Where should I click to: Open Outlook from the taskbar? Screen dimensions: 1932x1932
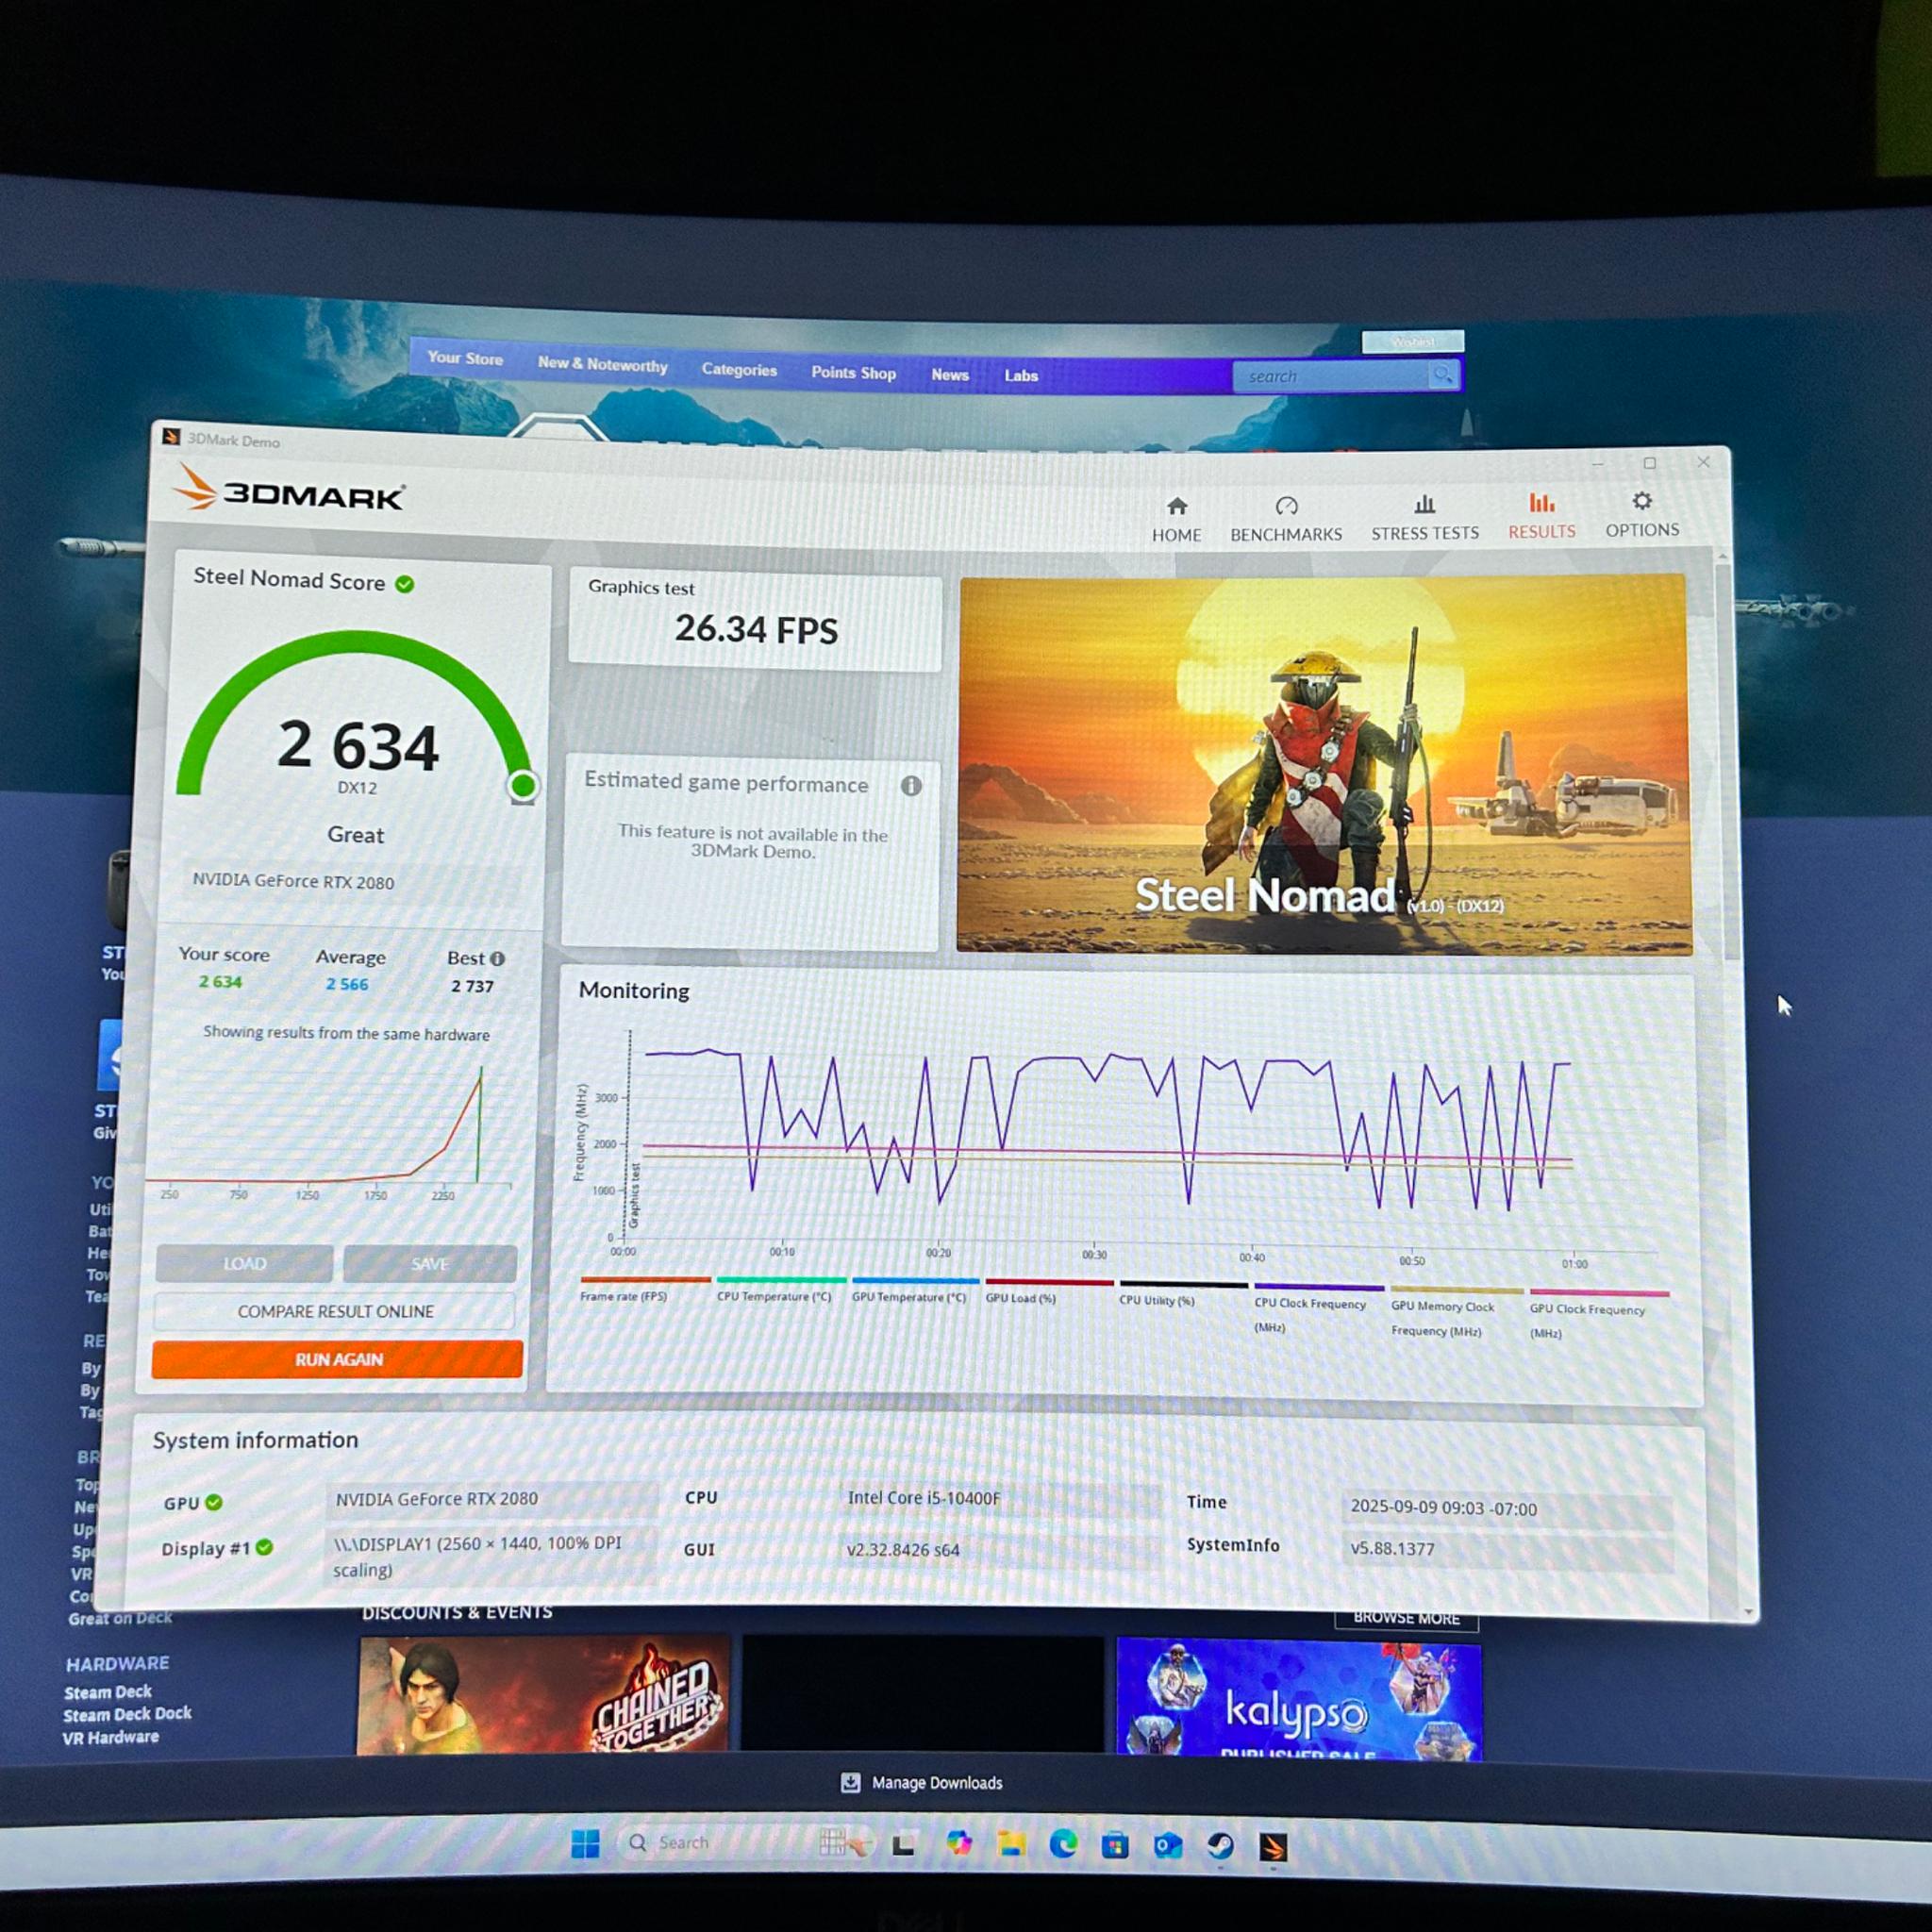click(1167, 1845)
